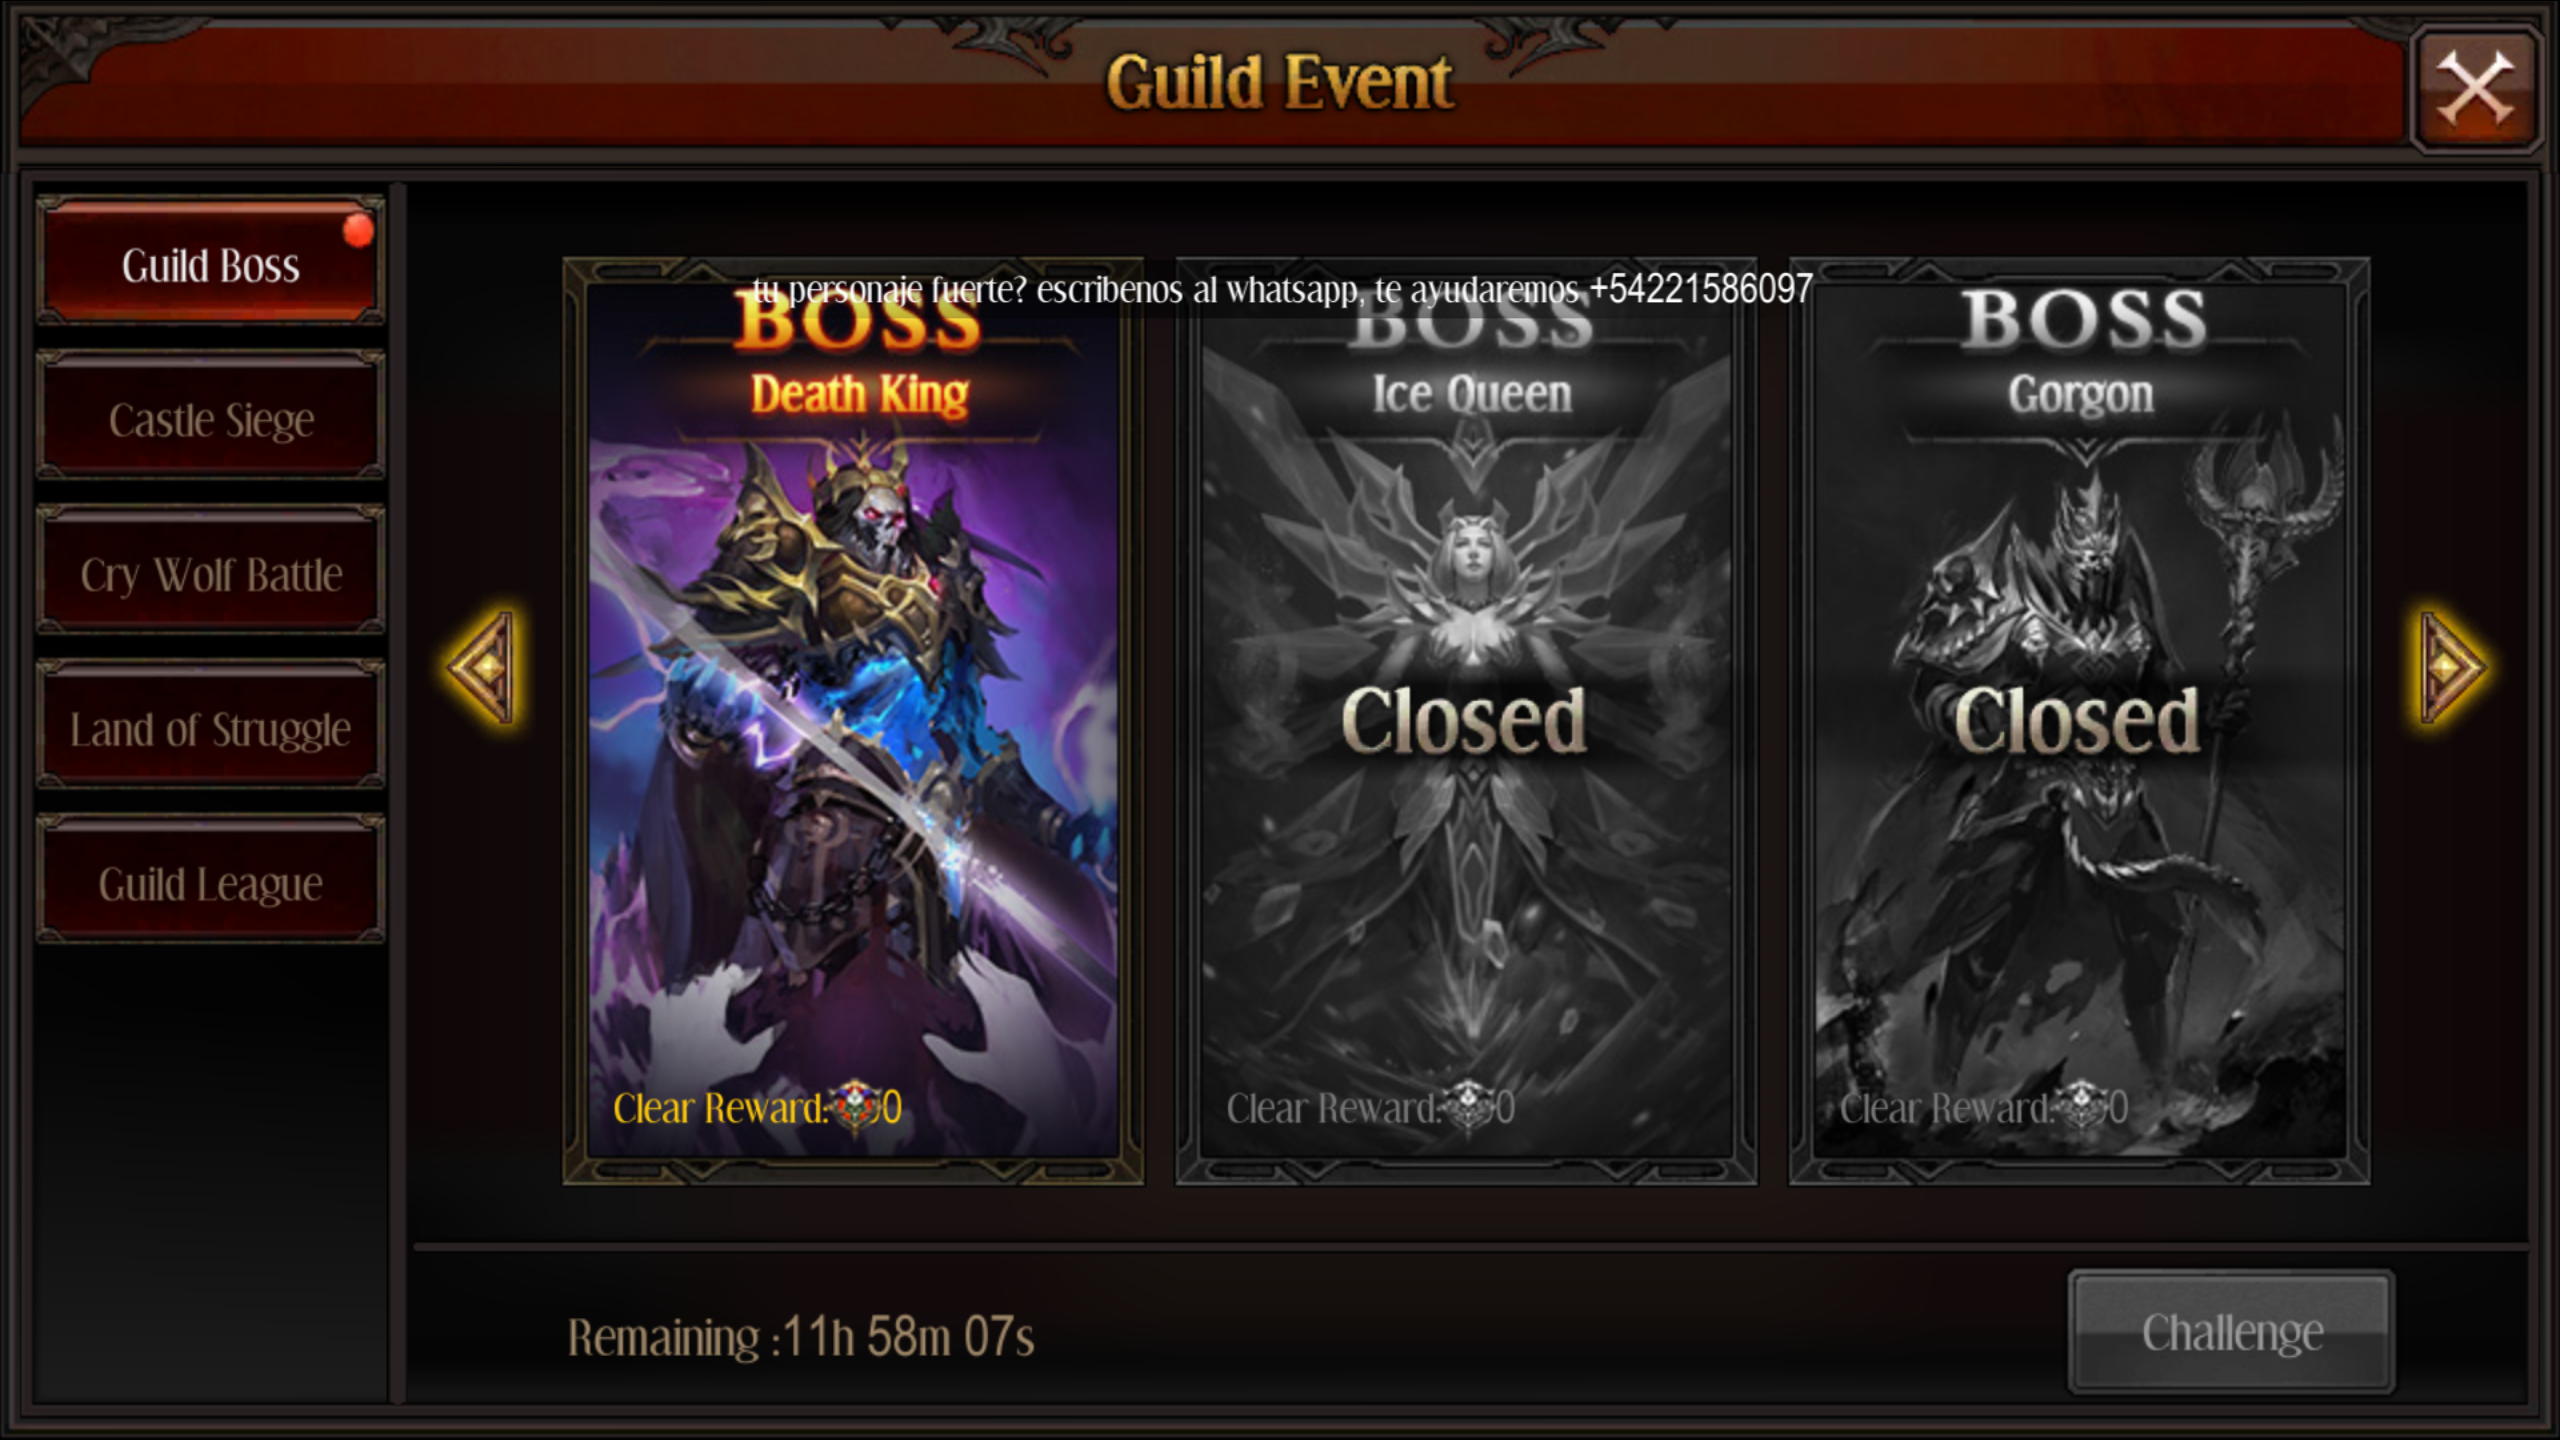Image resolution: width=2560 pixels, height=1440 pixels.
Task: Click the remaining time countdown text
Action: (x=801, y=1337)
